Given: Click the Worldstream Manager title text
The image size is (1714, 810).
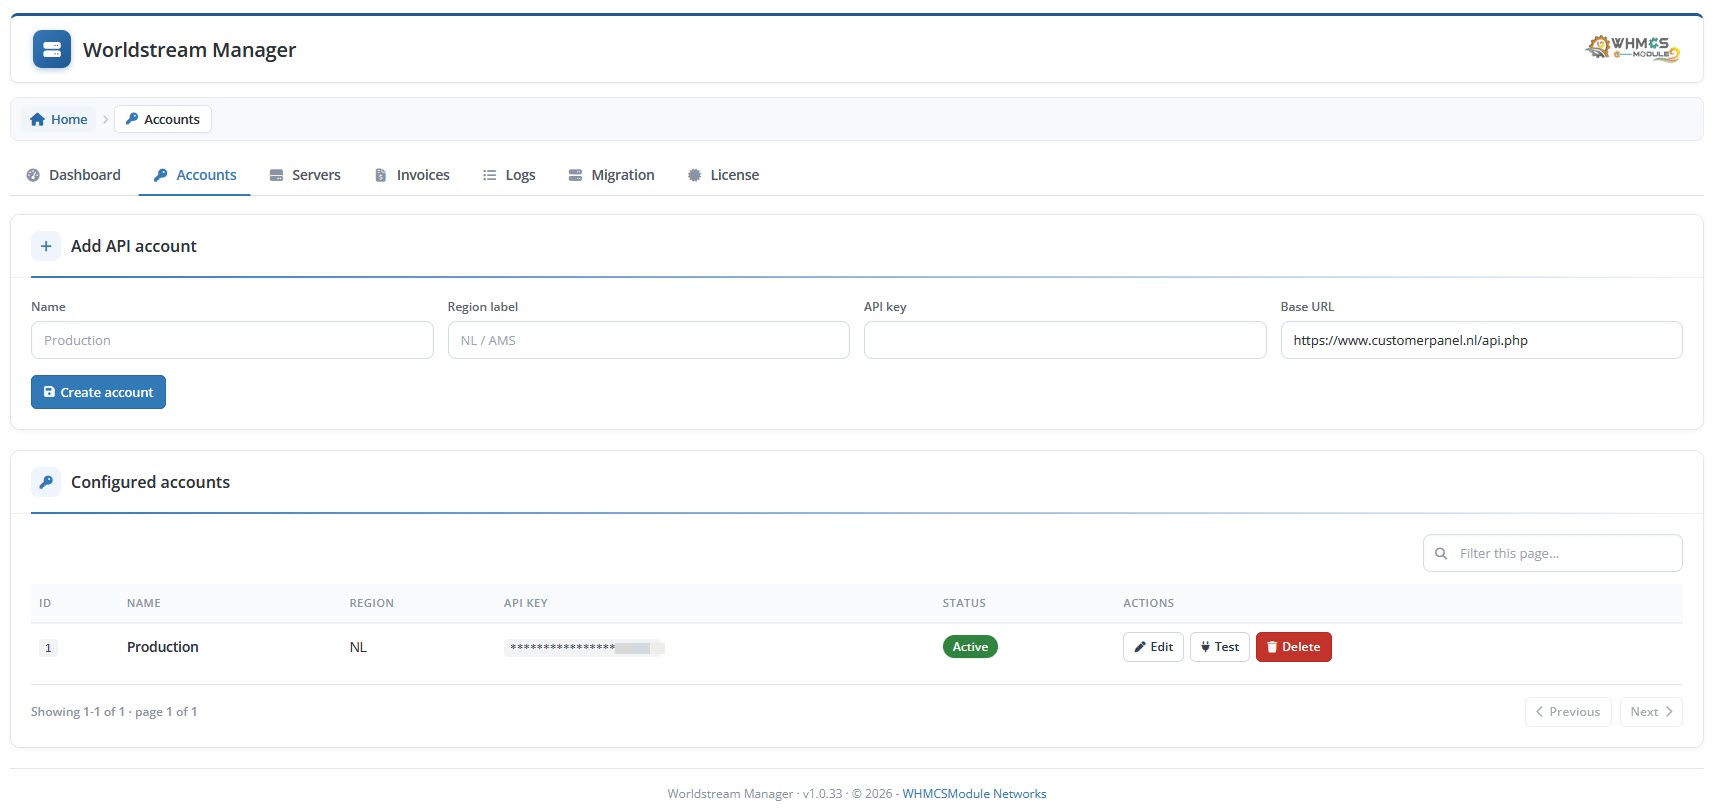Looking at the screenshot, I should click(189, 50).
